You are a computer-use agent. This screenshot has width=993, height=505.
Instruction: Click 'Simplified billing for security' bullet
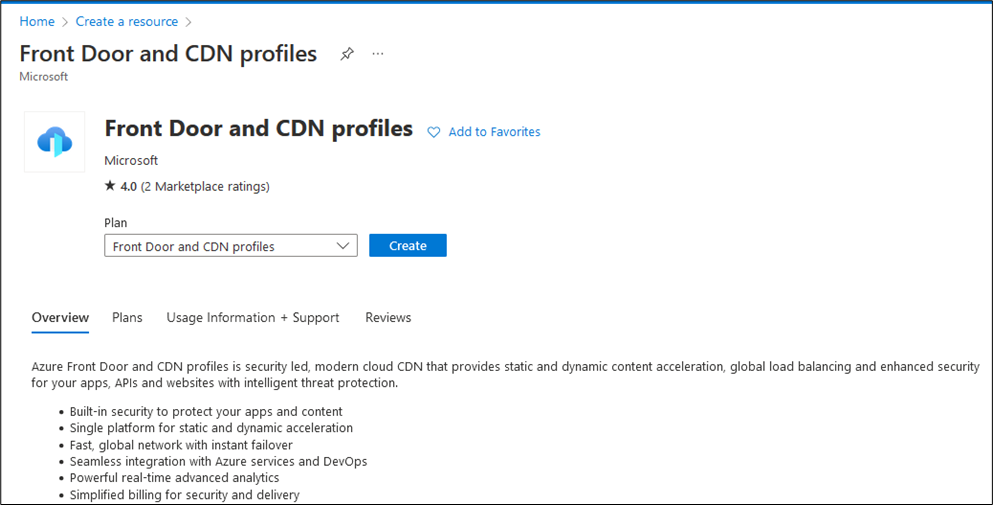coord(184,494)
